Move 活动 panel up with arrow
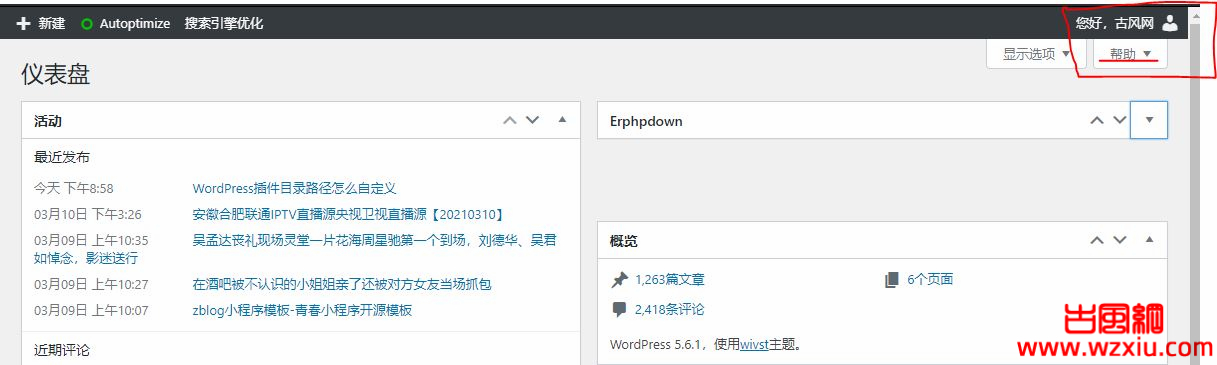 coord(510,120)
